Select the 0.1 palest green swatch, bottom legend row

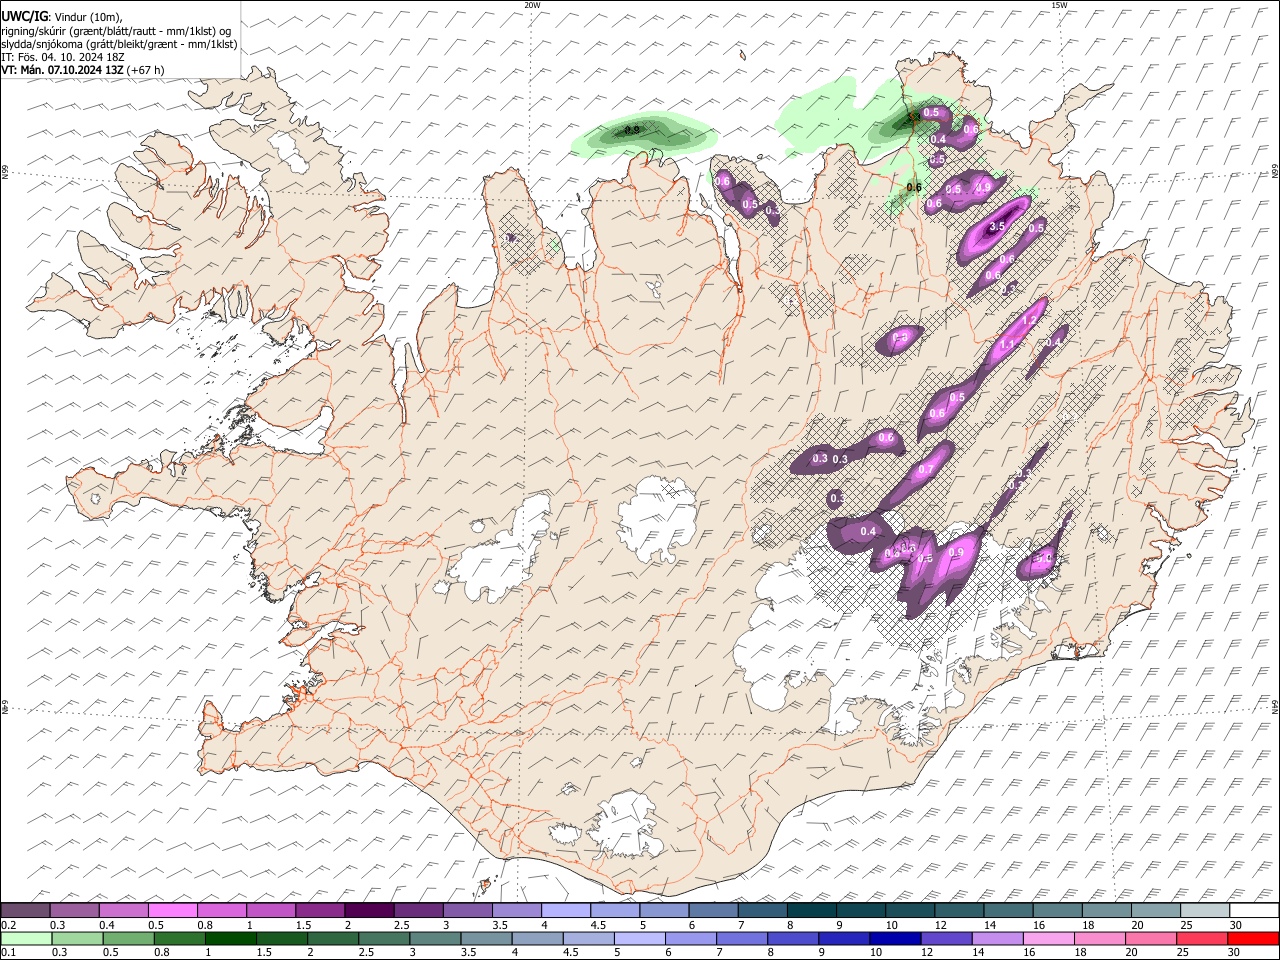(25, 938)
